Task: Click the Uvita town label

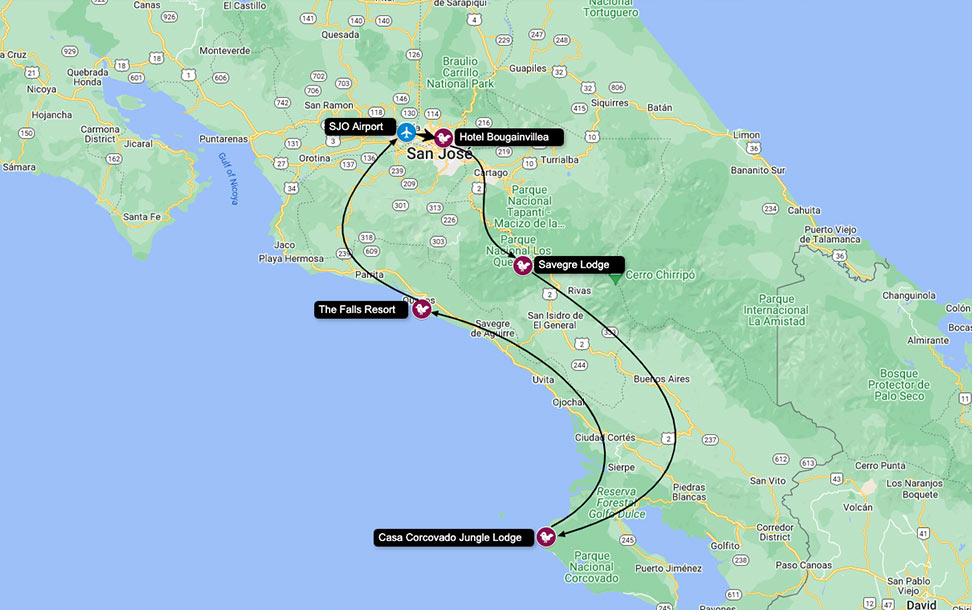Action: [543, 379]
